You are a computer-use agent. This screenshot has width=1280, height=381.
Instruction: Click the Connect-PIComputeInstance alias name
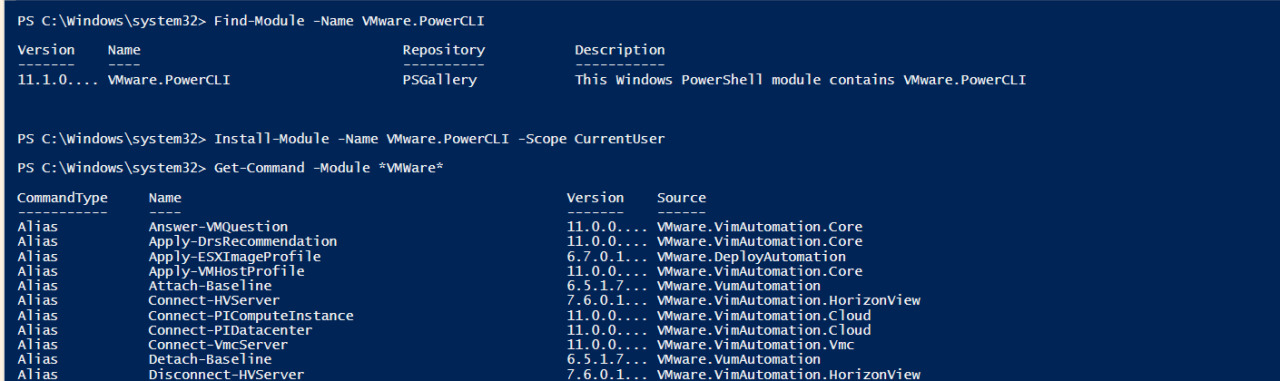(x=251, y=316)
